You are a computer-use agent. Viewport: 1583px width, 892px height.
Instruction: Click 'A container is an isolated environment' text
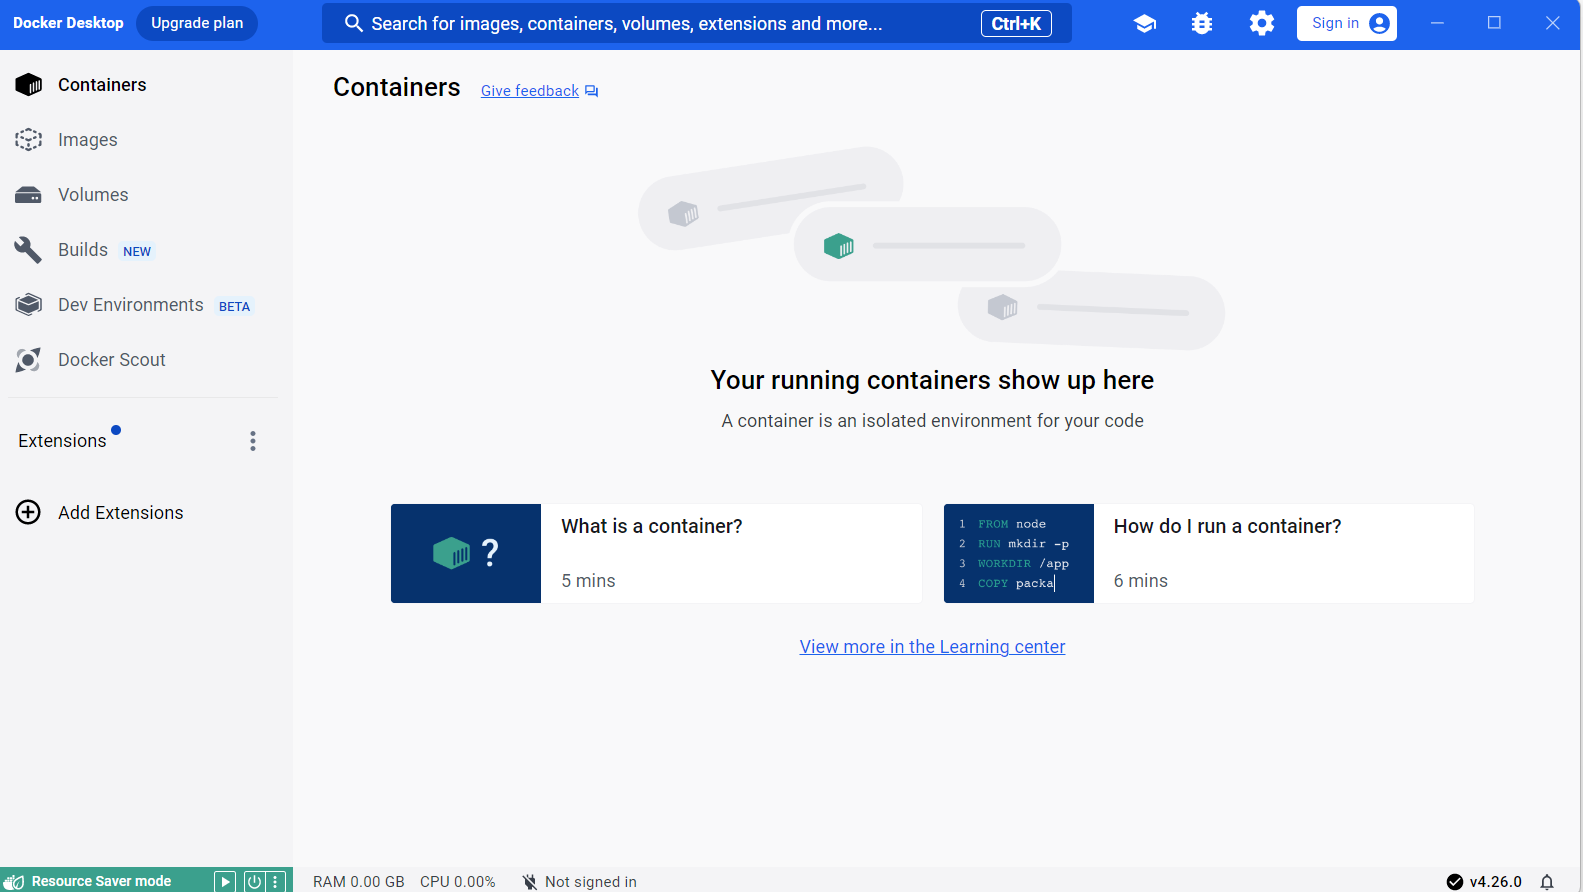point(932,421)
